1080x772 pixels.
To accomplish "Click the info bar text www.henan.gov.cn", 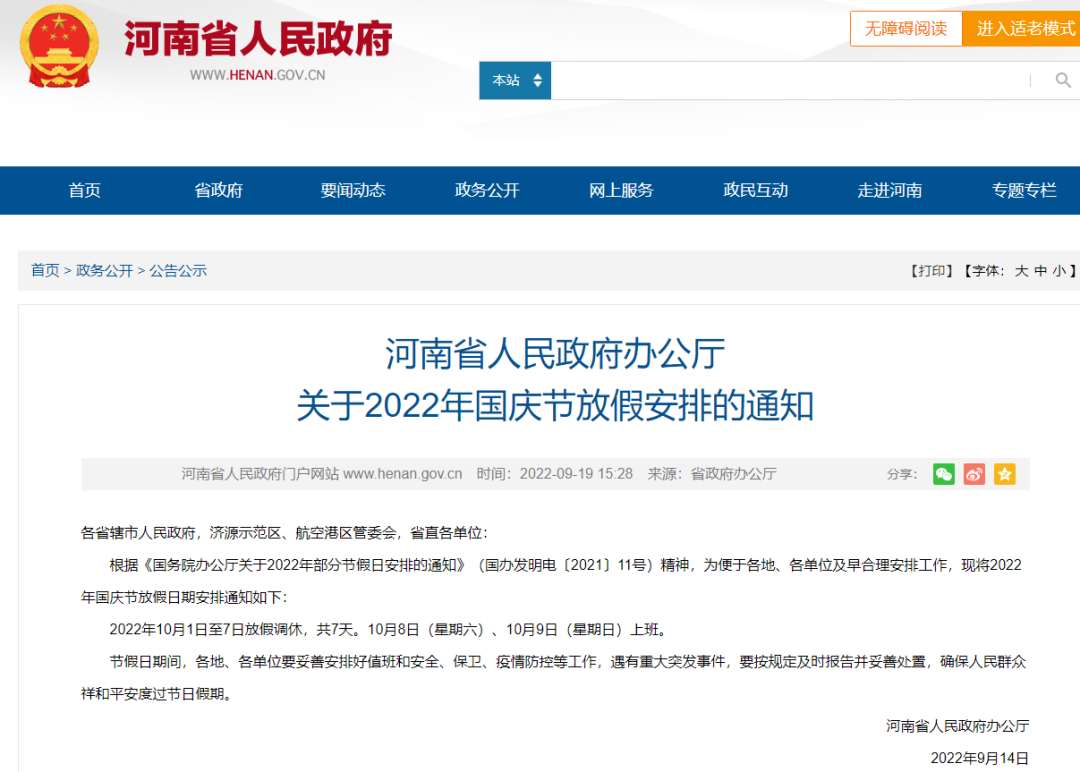I will click(402, 474).
